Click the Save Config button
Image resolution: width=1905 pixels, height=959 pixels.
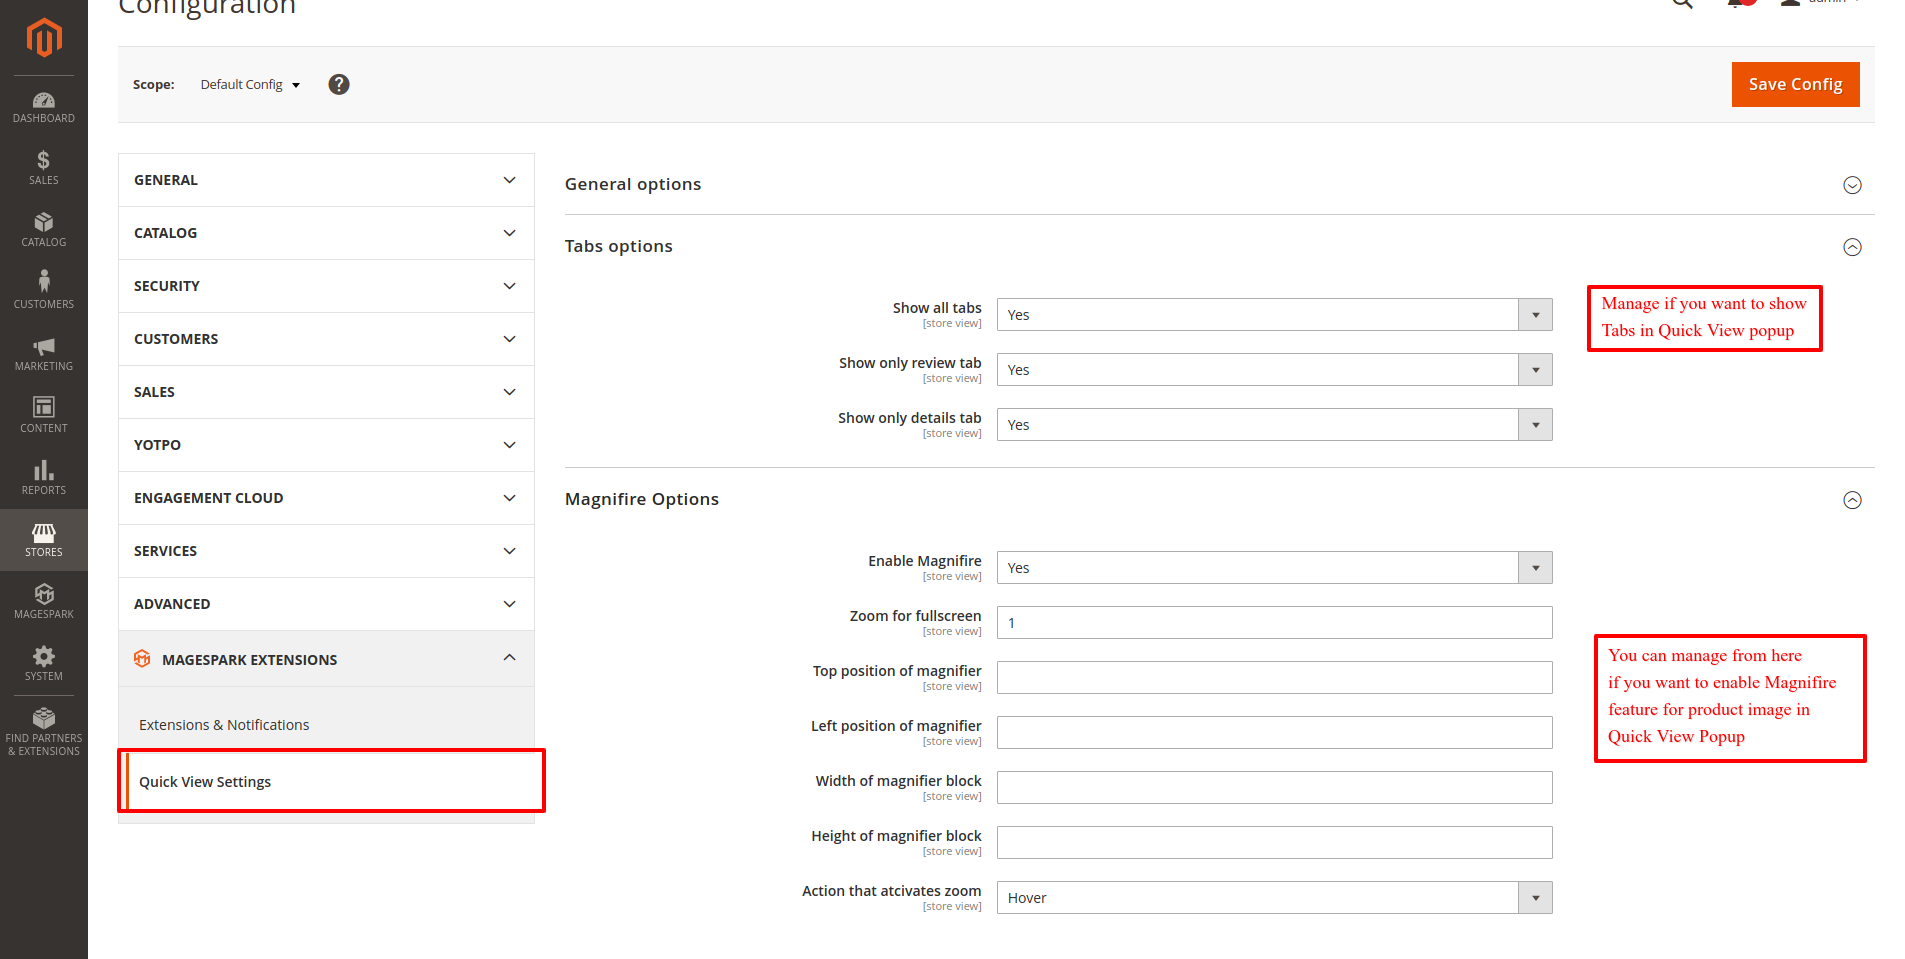(1795, 84)
